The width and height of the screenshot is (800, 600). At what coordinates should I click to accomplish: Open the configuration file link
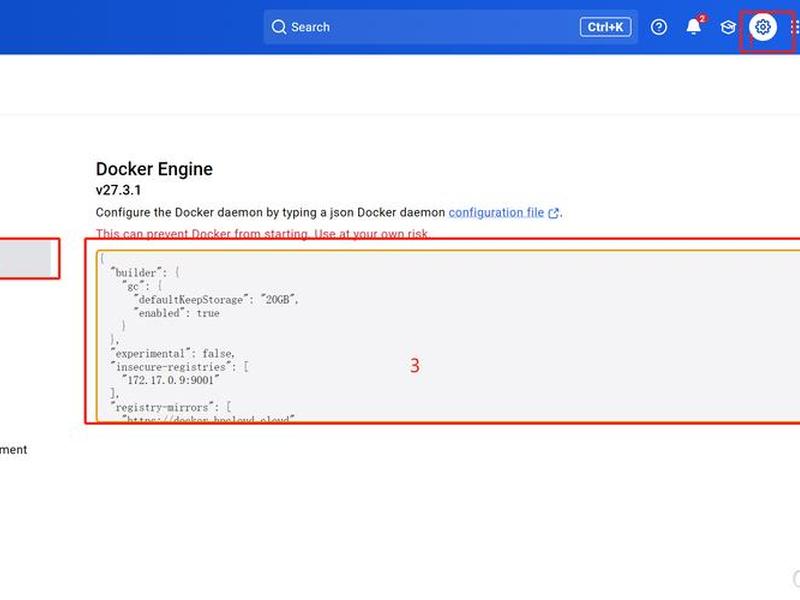(496, 212)
